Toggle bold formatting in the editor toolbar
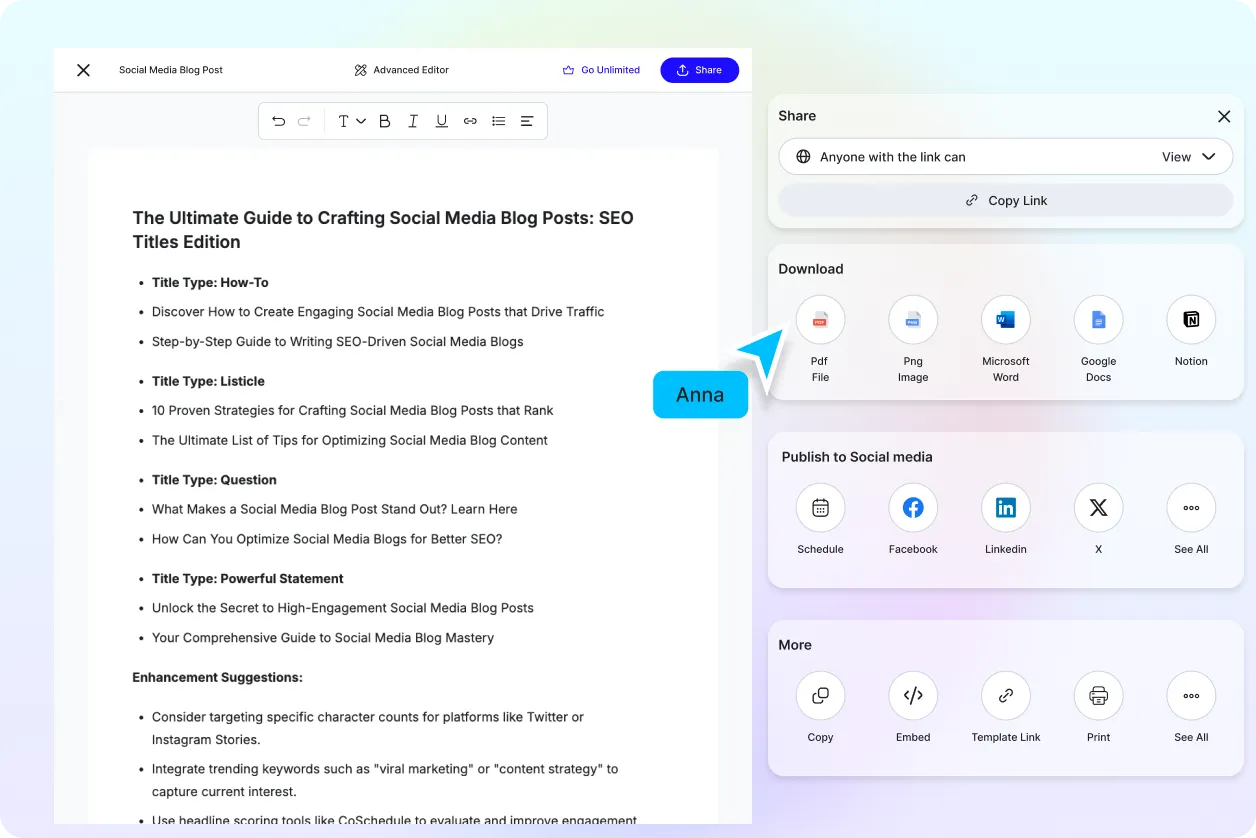The width and height of the screenshot is (1256, 838). [384, 120]
